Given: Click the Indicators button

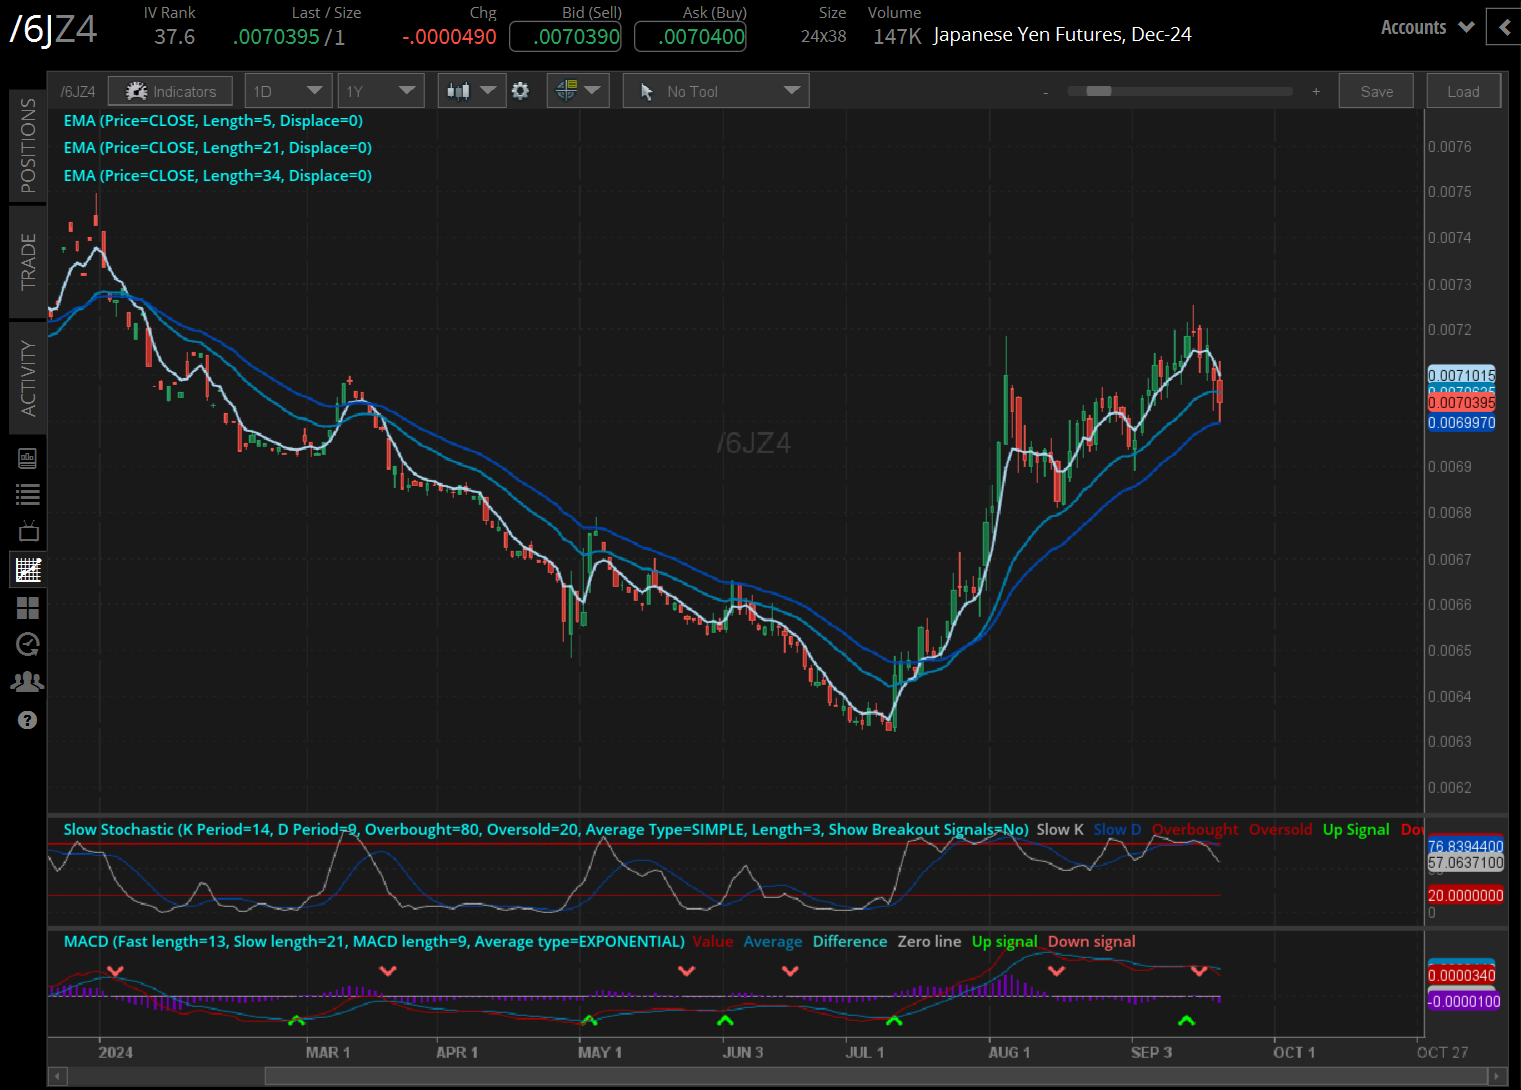Looking at the screenshot, I should 170,91.
